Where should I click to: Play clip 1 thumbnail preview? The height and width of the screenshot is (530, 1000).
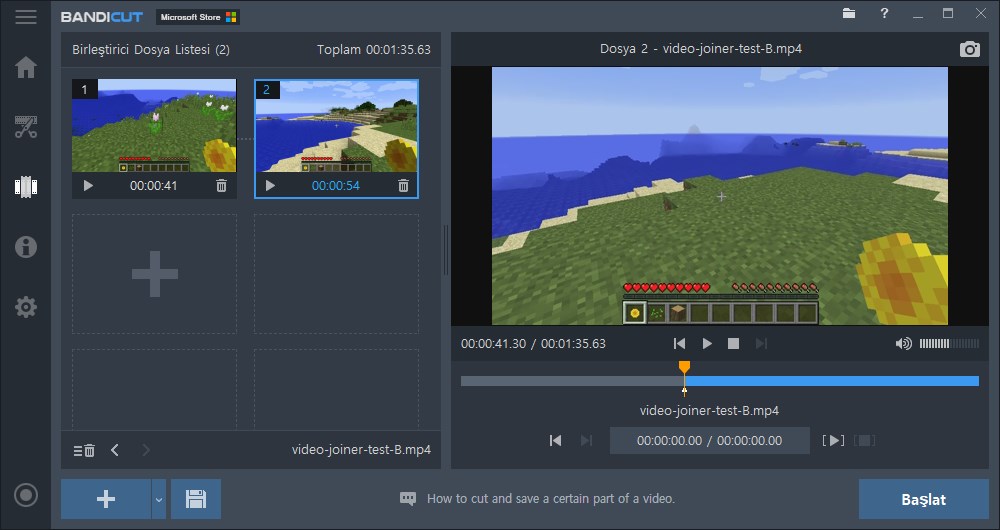pyautogui.click(x=88, y=186)
